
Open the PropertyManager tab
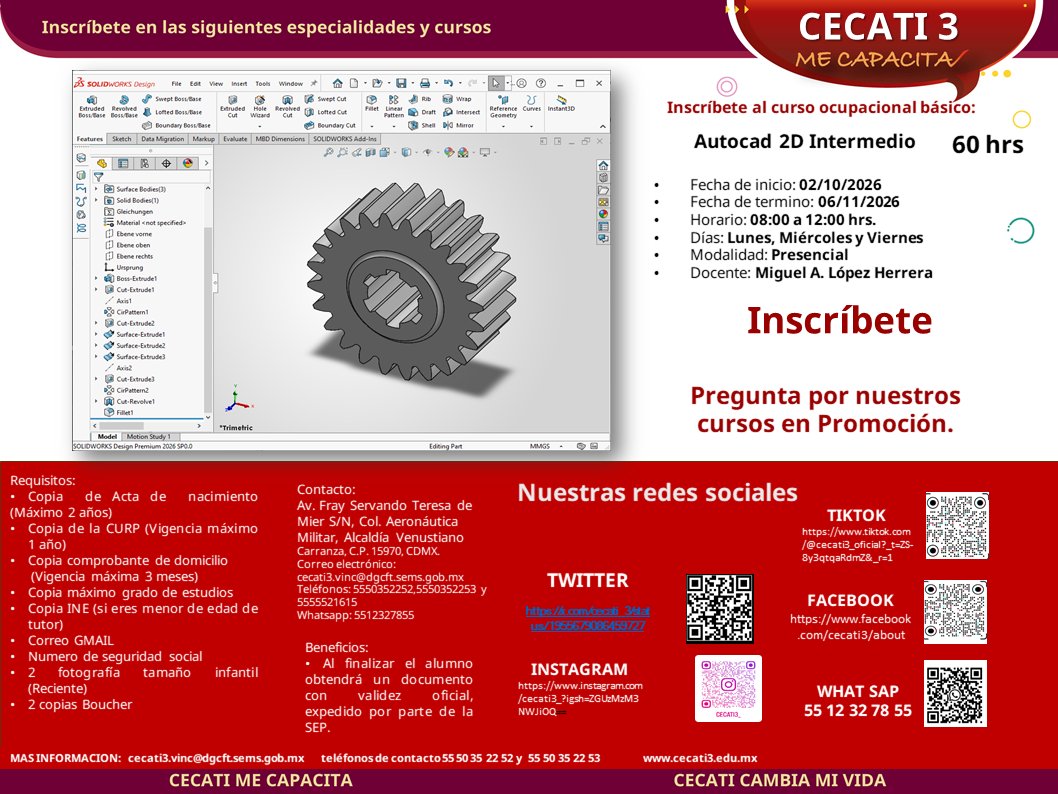[123, 163]
